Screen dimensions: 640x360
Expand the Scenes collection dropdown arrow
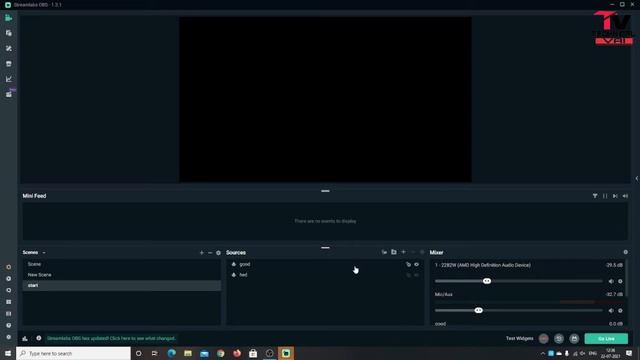[44, 253]
